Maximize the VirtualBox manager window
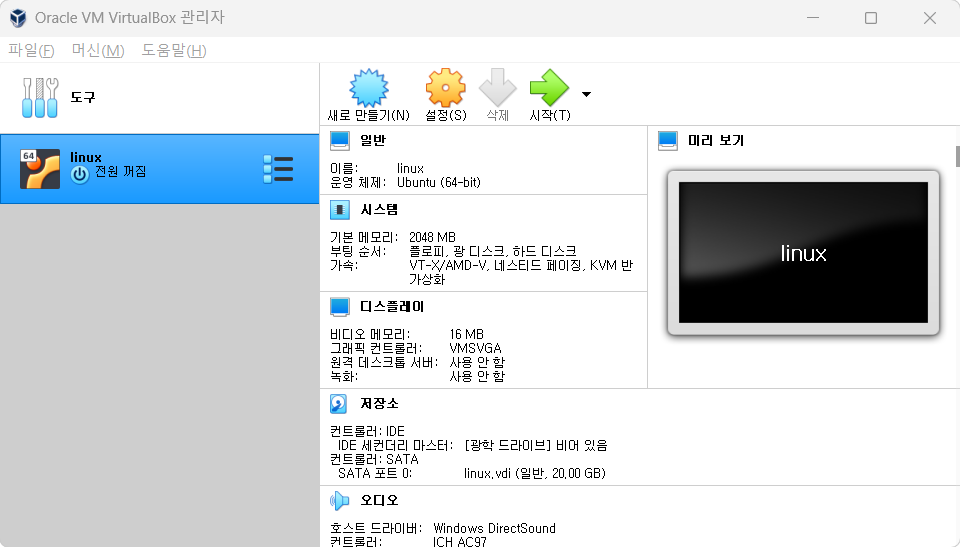960x547 pixels. [x=871, y=18]
